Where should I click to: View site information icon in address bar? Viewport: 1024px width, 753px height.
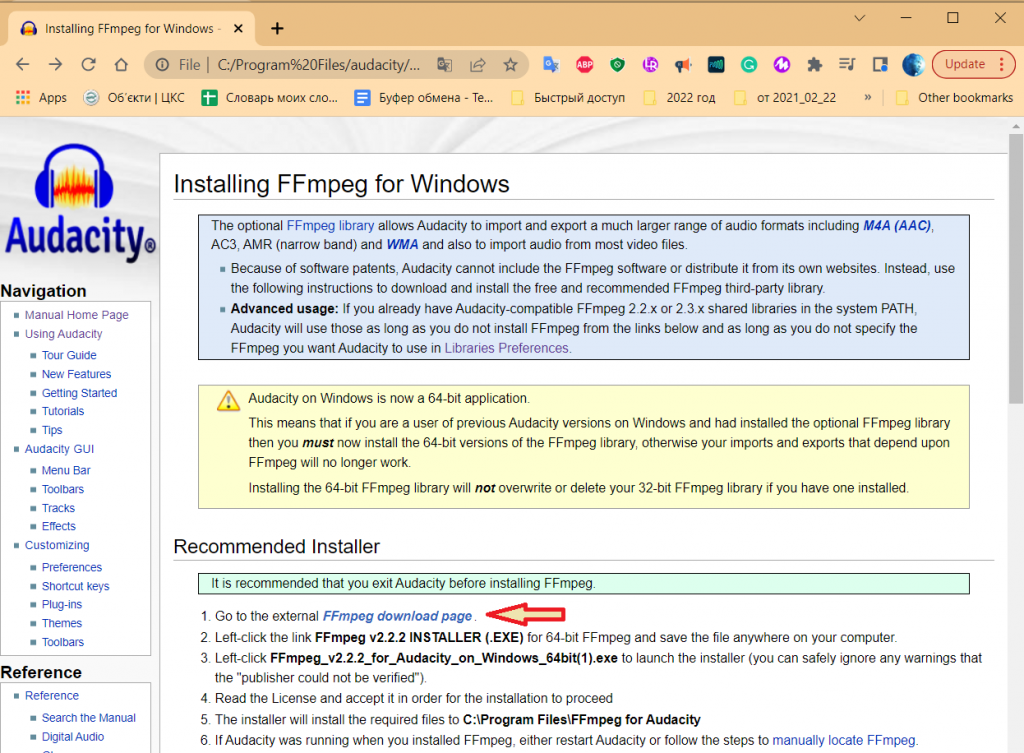point(162,65)
